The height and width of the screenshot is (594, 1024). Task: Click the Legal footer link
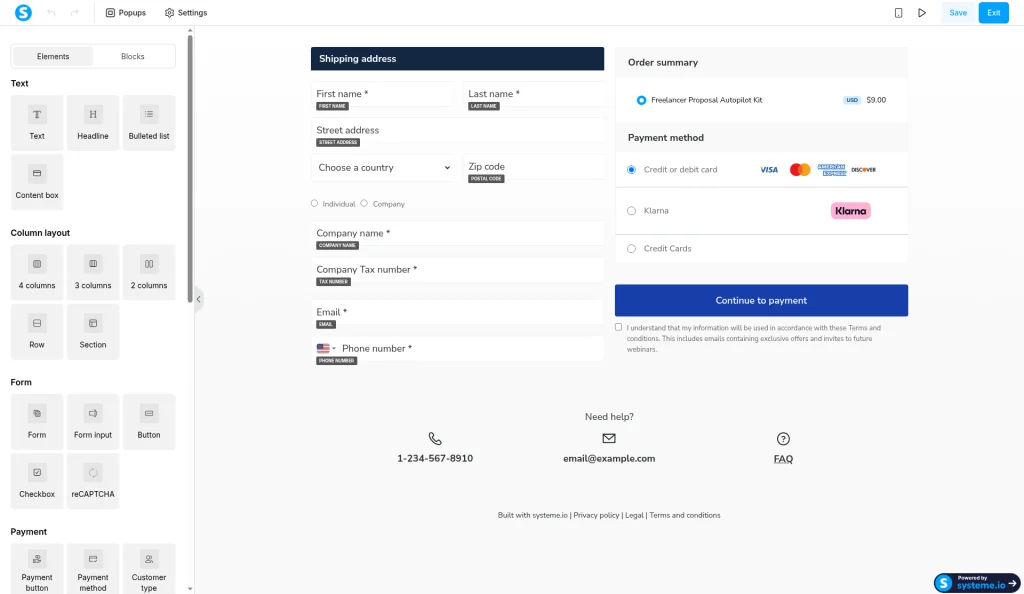pos(634,515)
